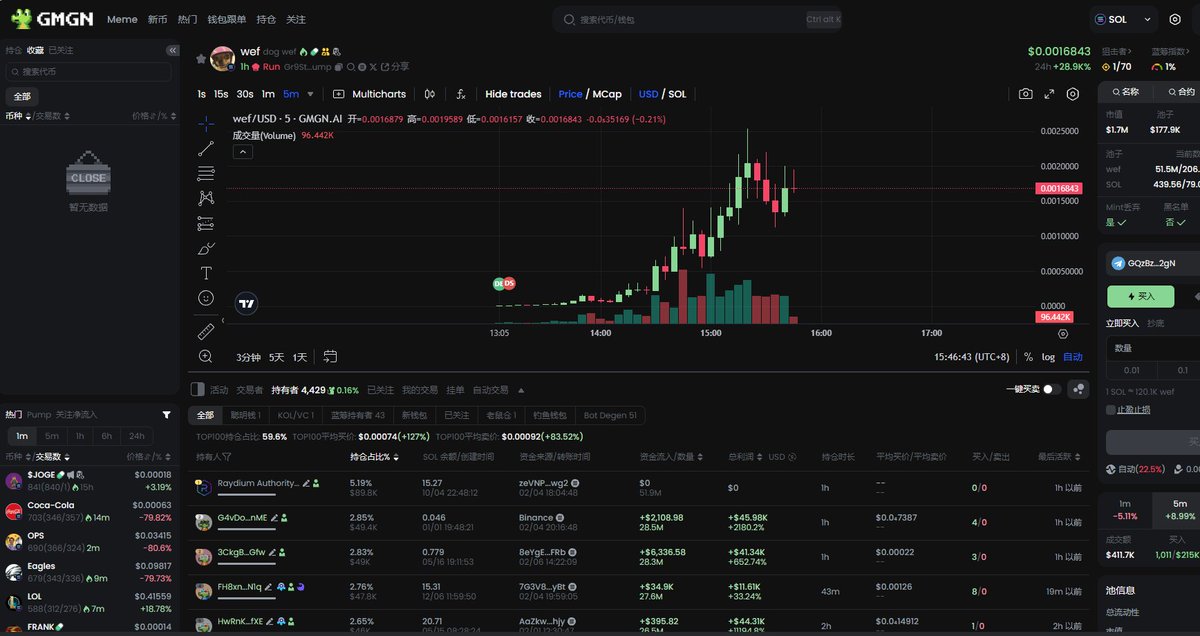Screen dimensions: 1200x636
Task: Toggle percent scale on chart
Action: pos(1028,357)
